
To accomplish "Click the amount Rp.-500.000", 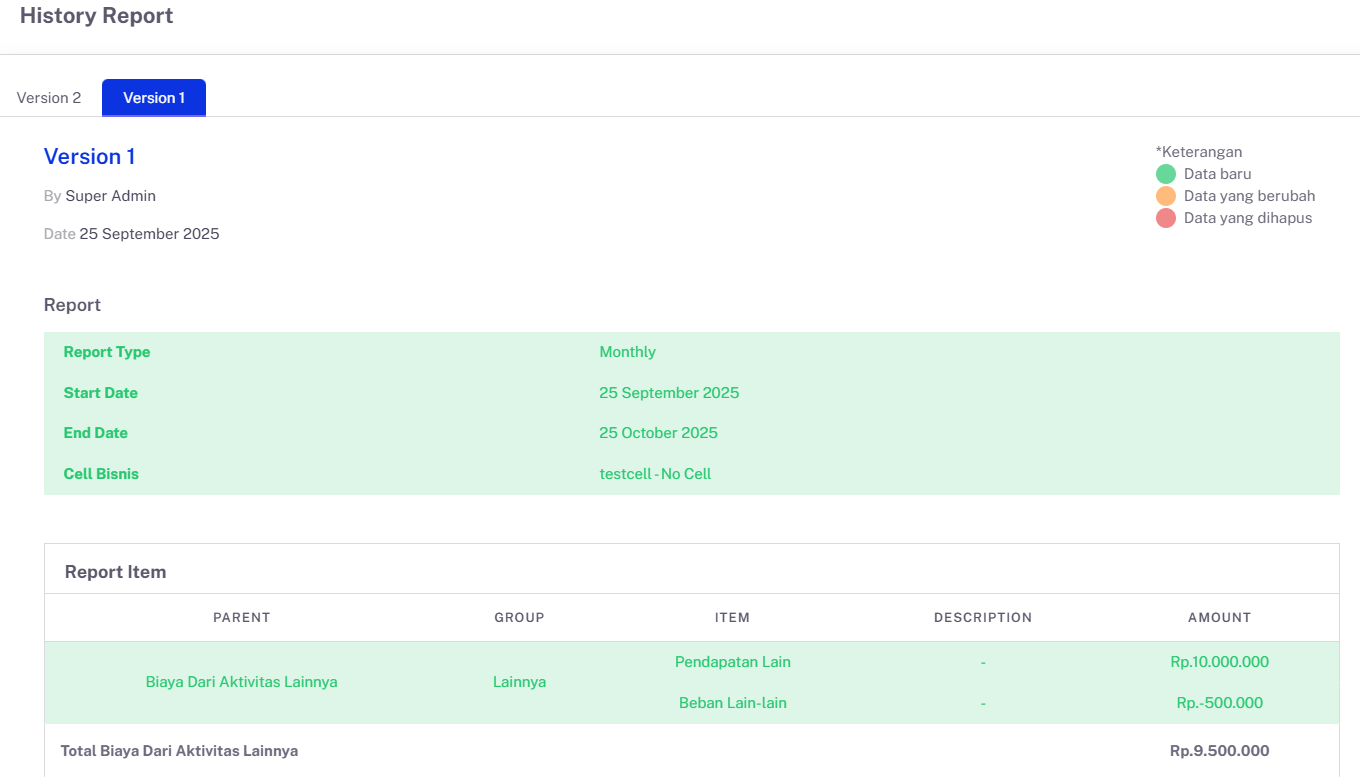I will point(1220,703).
